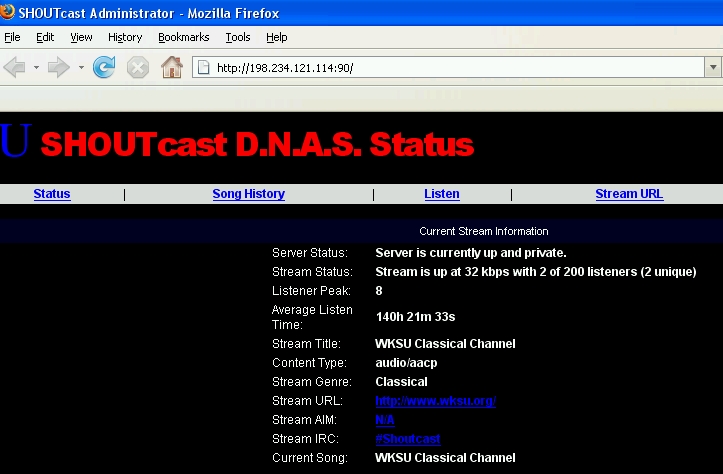Screen dimensions: 723x474
Task: Open the Stream URL navigation link
Action: click(629, 194)
